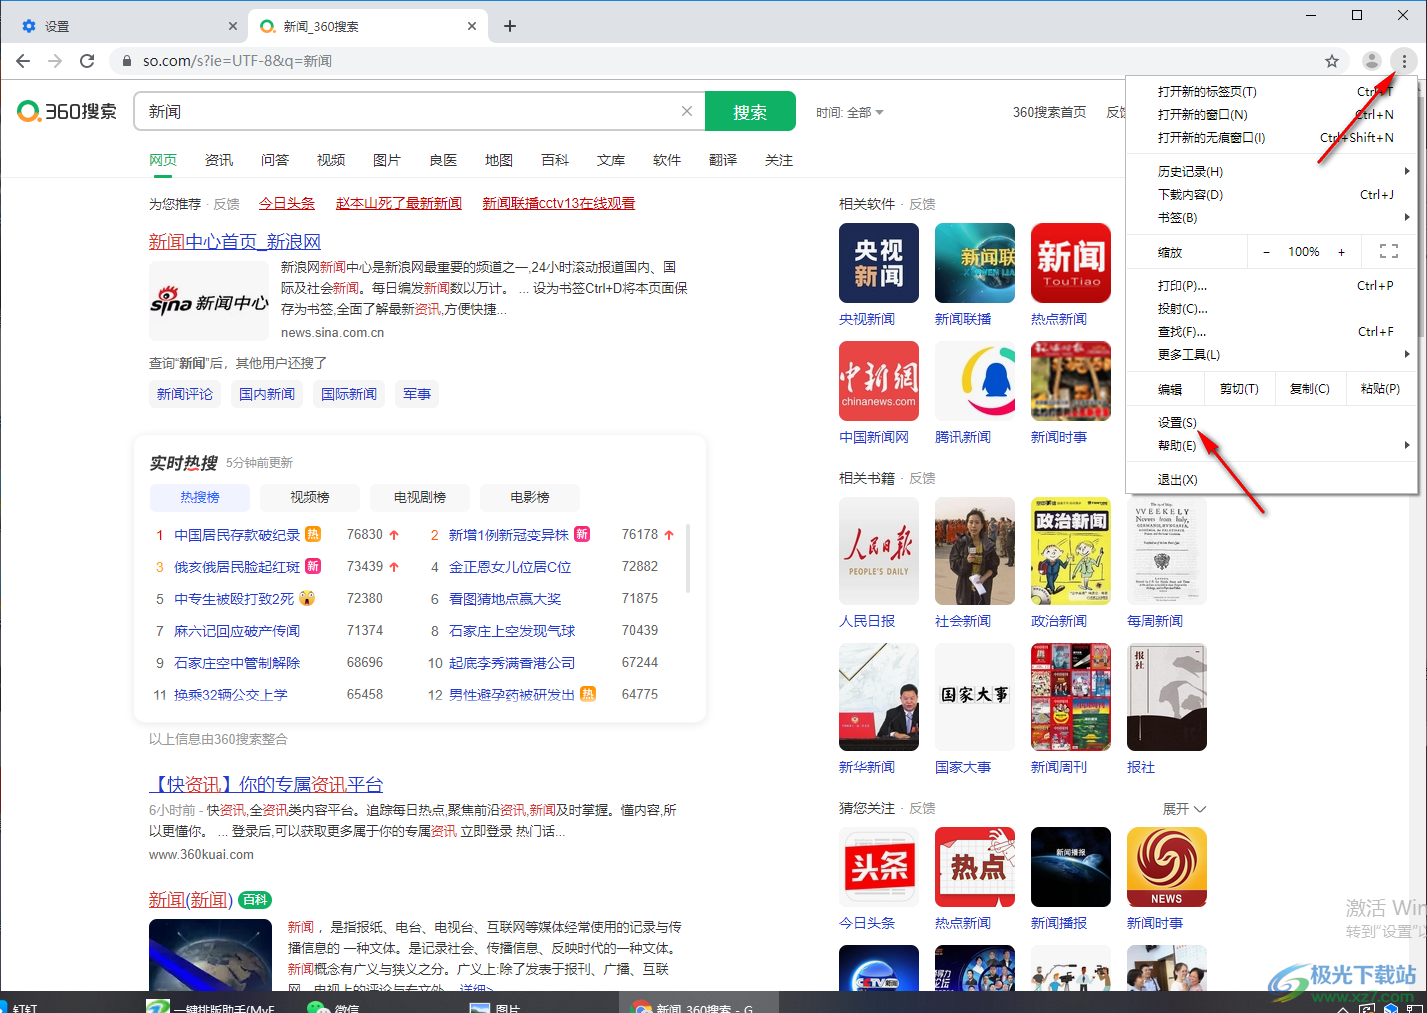The width and height of the screenshot is (1427, 1013).
Task: Open the profile avatar icon
Action: coord(1372,61)
